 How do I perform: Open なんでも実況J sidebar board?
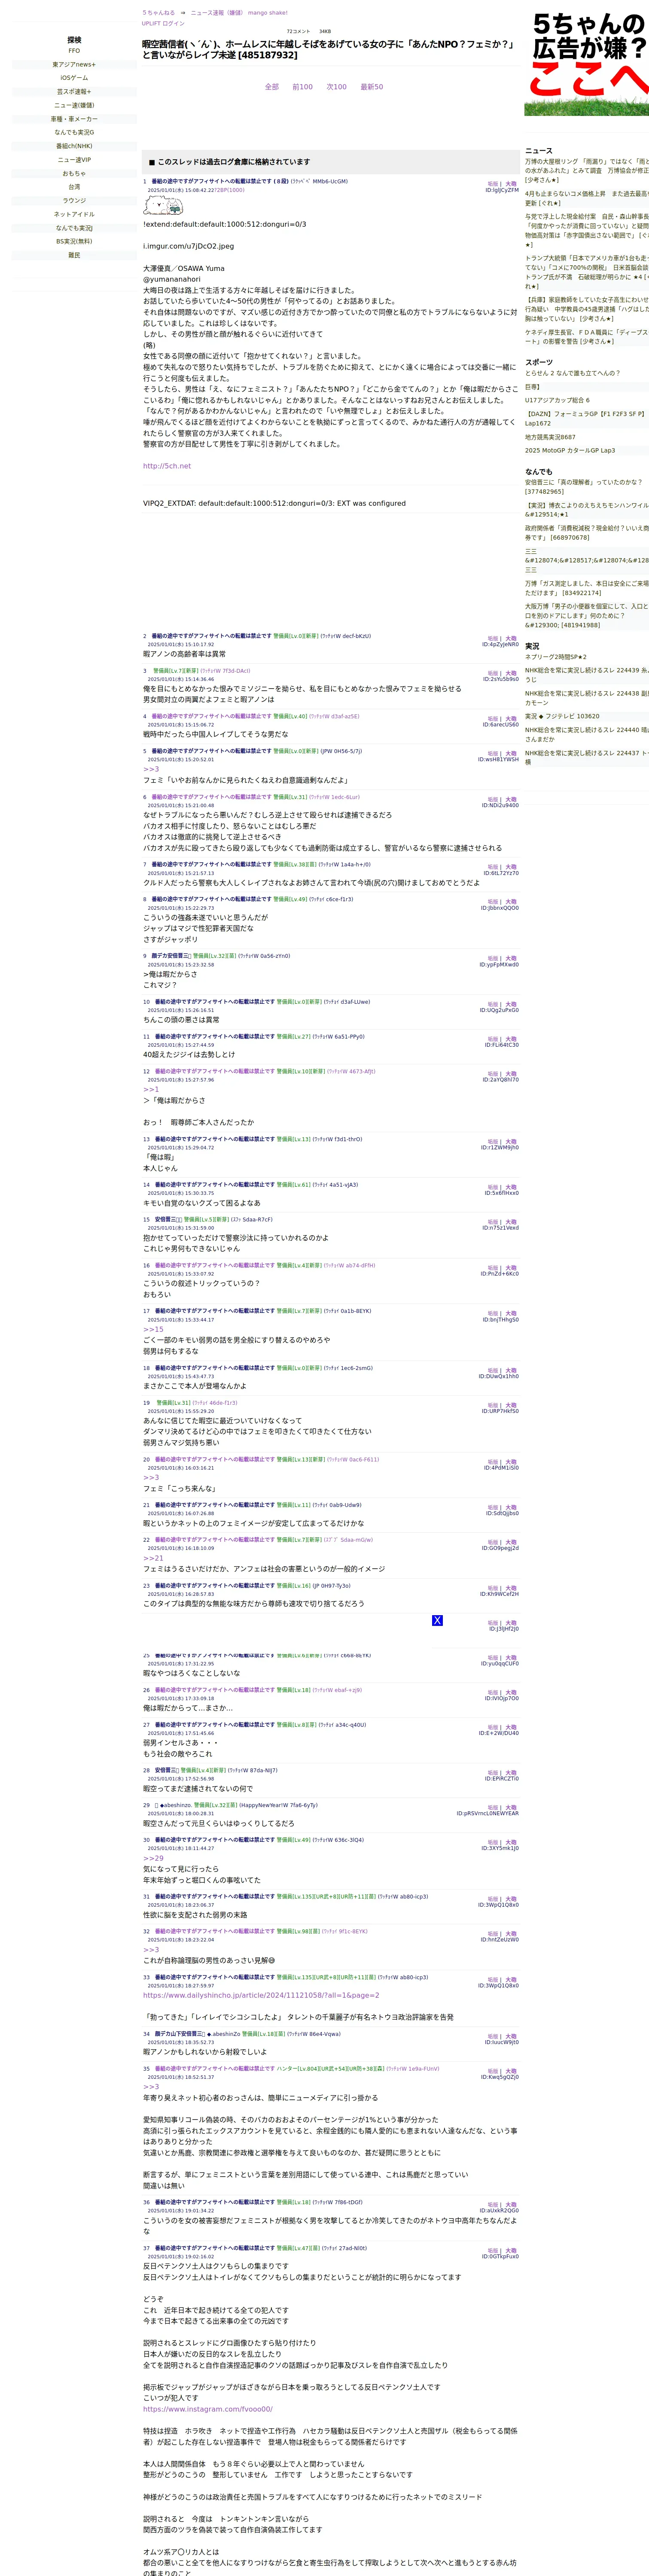coord(74,228)
